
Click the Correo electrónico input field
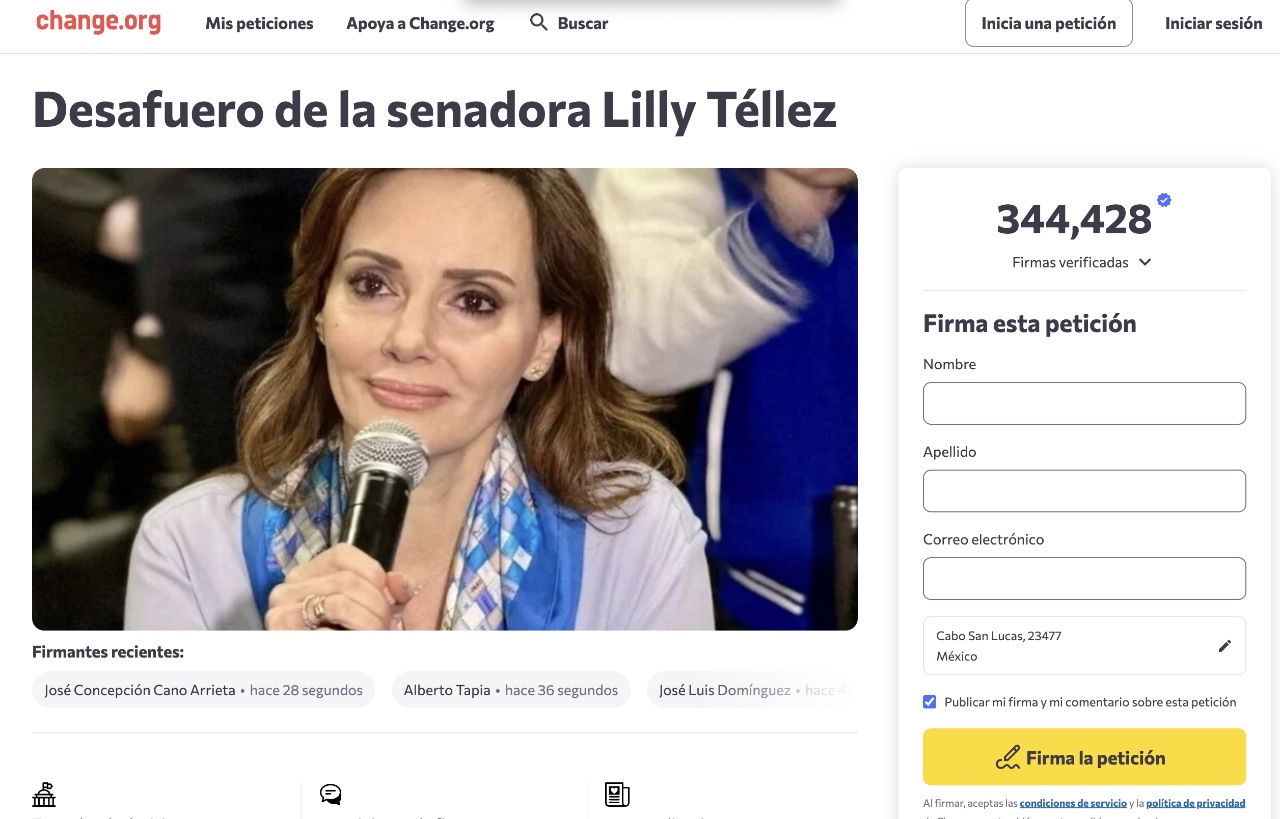coord(1084,578)
